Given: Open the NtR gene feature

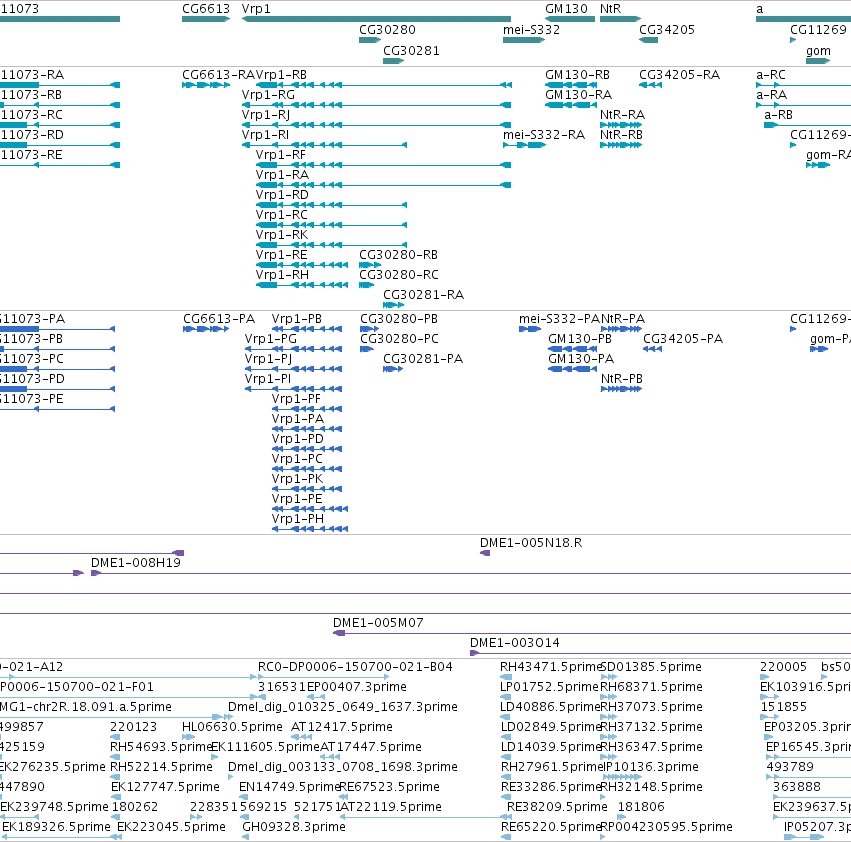Looking at the screenshot, I should point(620,19).
